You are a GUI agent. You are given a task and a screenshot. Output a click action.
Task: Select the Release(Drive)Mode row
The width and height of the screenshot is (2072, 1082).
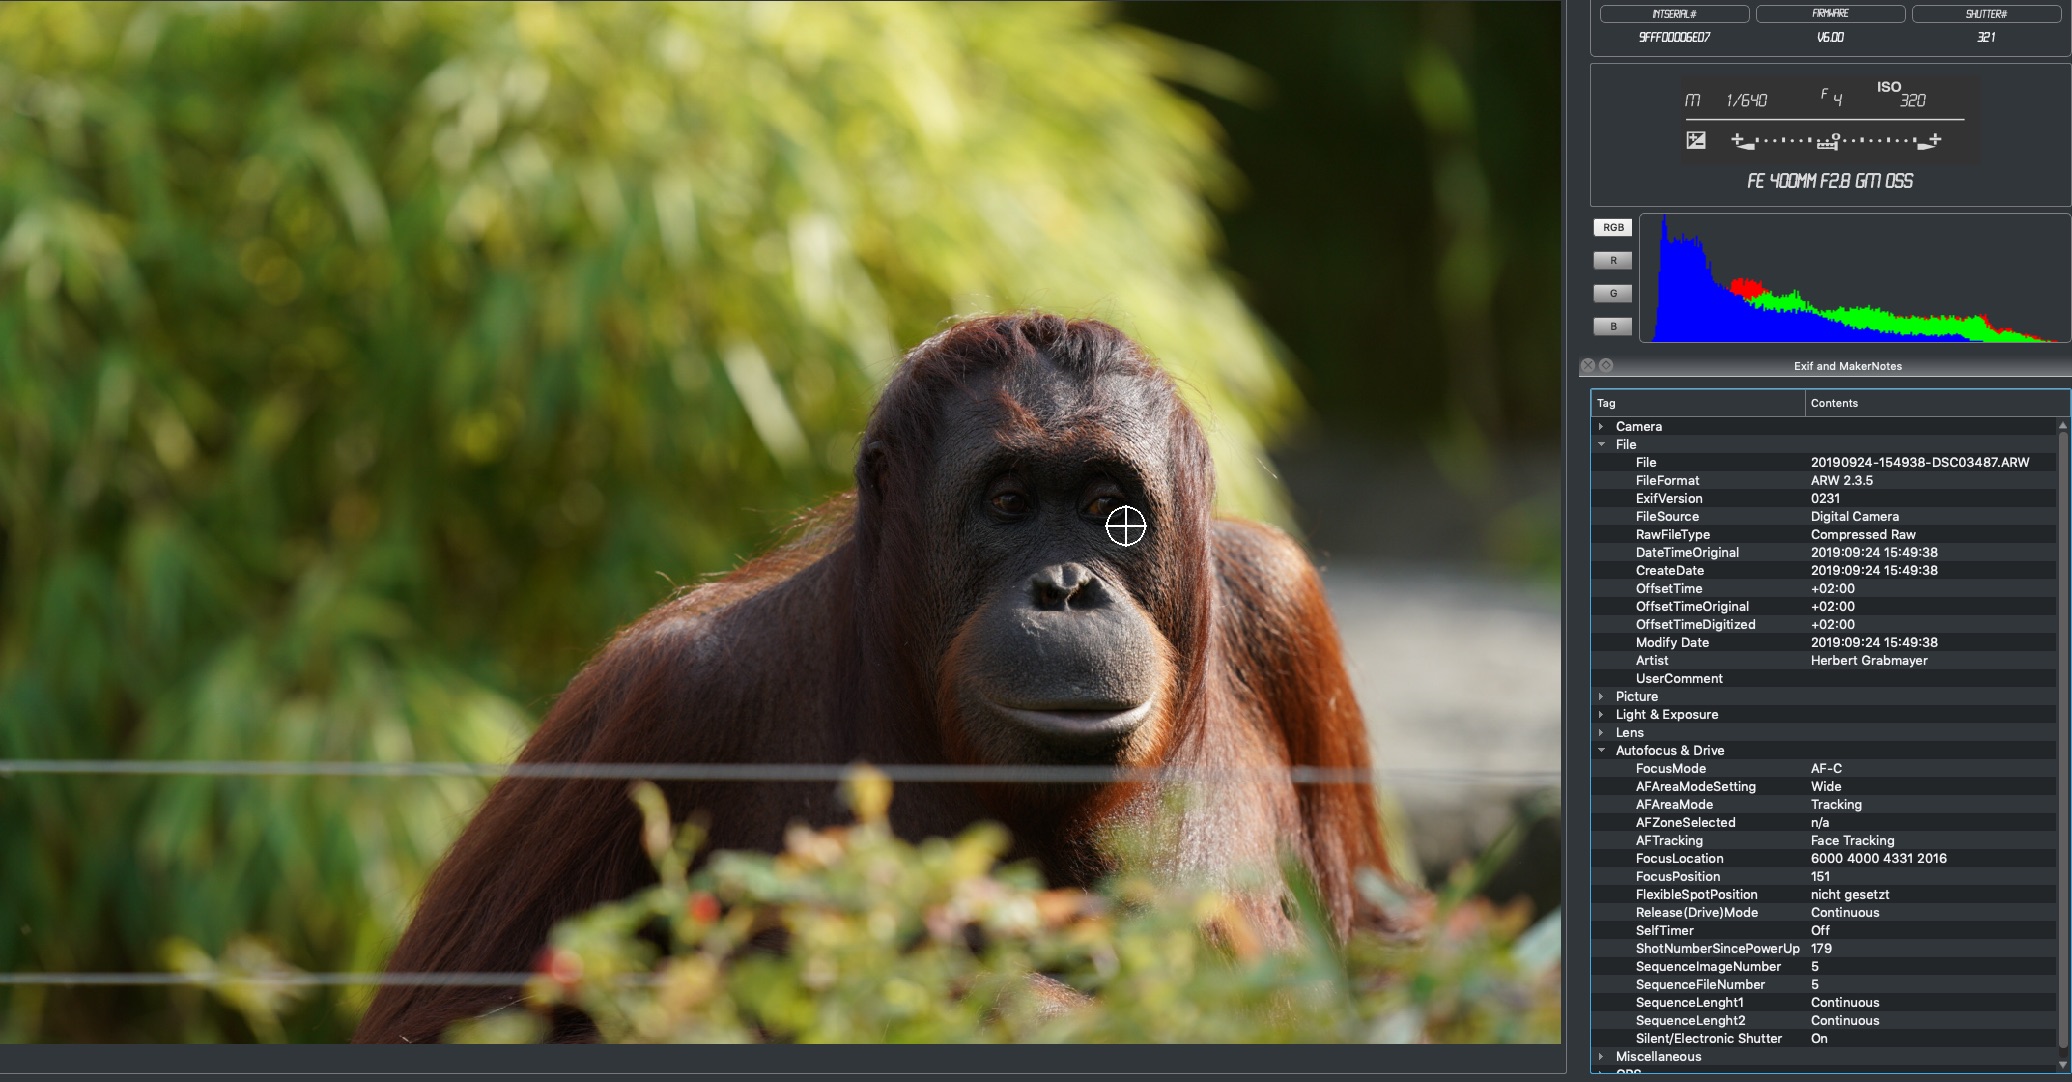coord(1824,912)
